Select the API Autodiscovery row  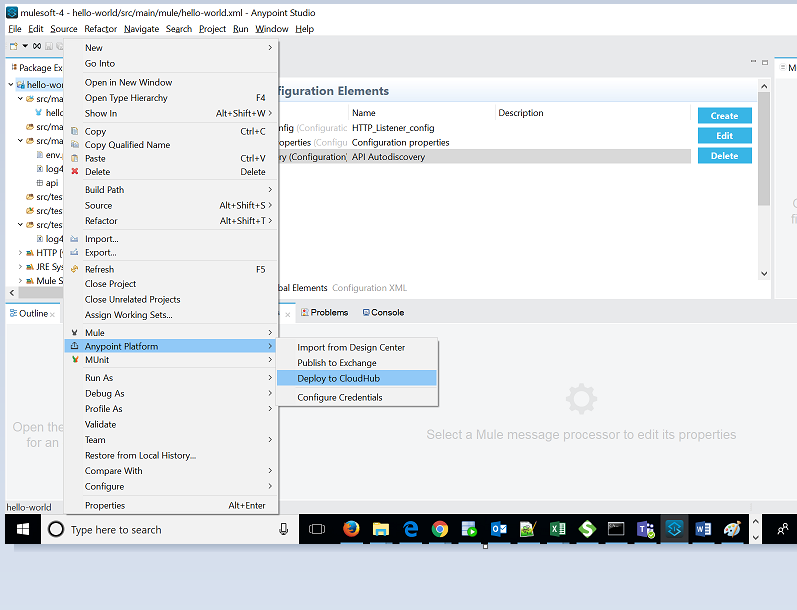click(x=484, y=157)
